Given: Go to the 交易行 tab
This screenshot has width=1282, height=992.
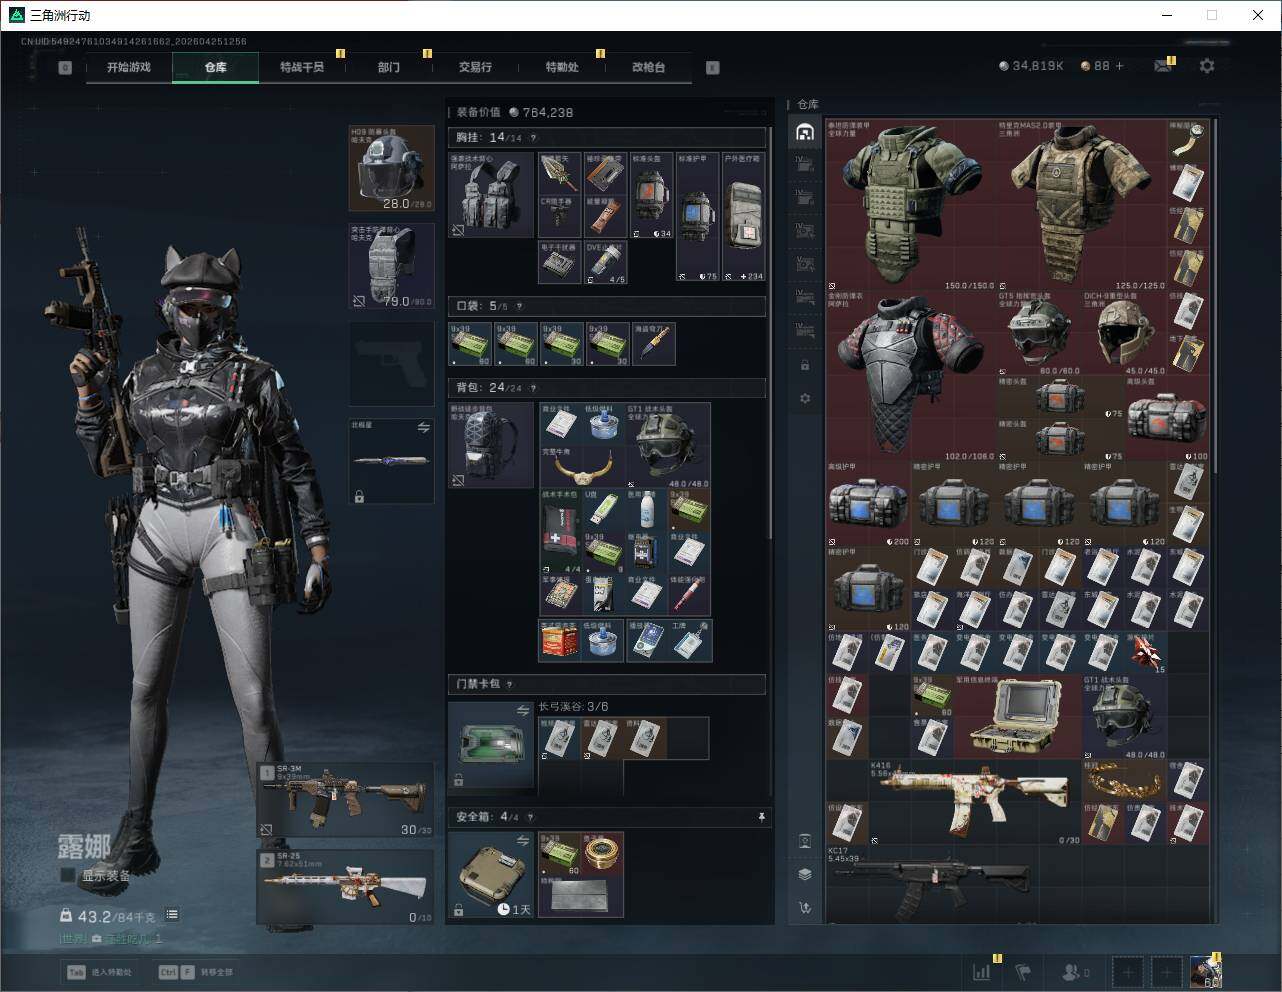Looking at the screenshot, I should (475, 67).
